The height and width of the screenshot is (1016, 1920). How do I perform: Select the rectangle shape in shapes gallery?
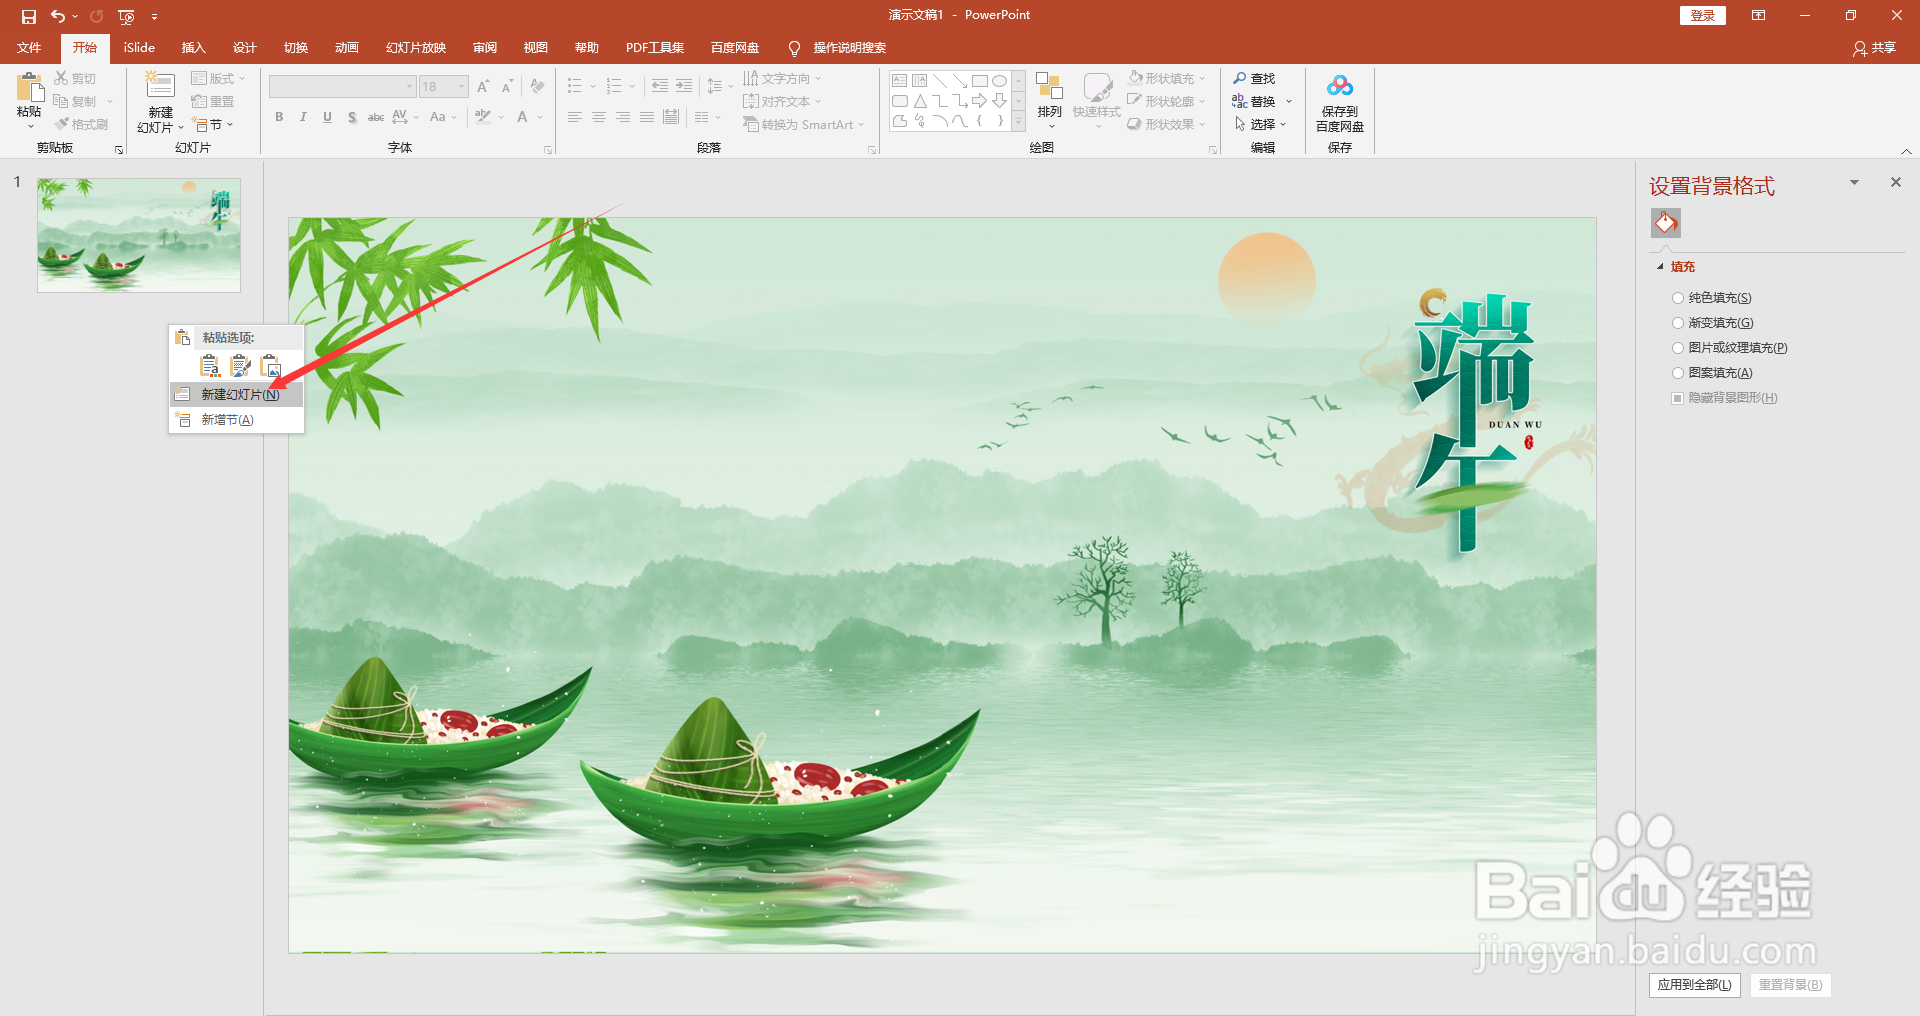point(980,81)
